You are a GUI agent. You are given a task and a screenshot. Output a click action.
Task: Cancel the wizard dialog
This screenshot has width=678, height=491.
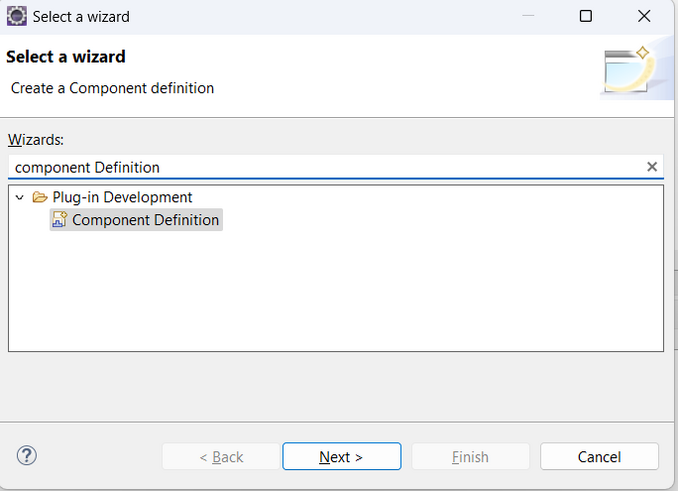pyautogui.click(x=599, y=457)
